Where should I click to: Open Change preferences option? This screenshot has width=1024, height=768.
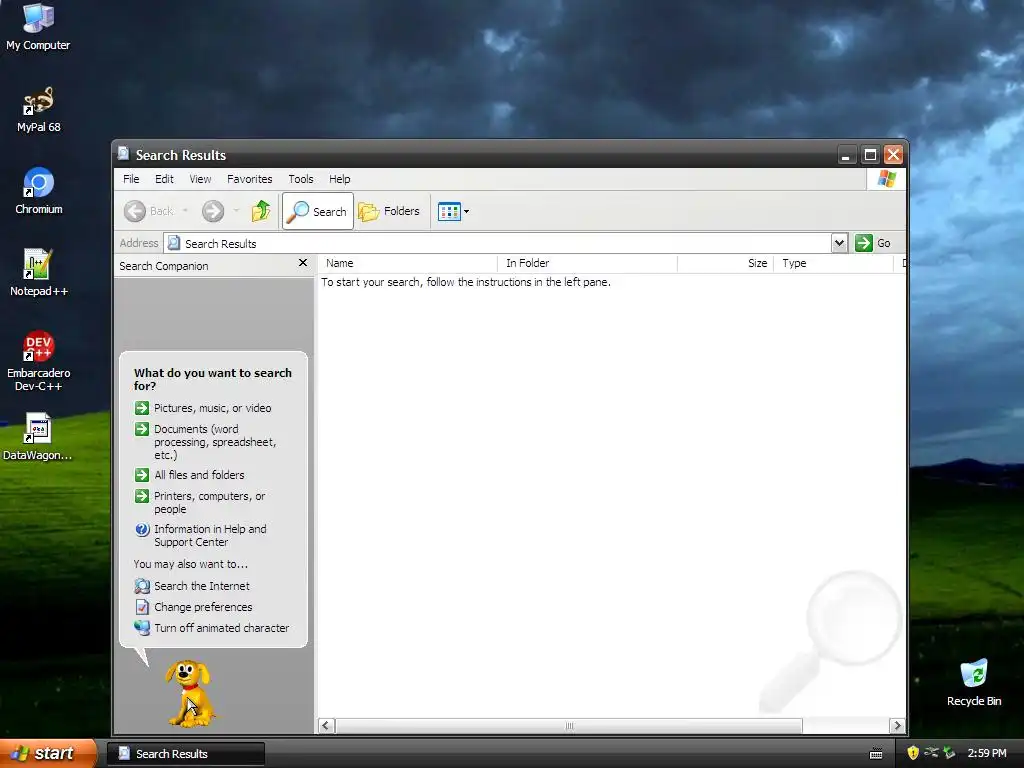click(x=193, y=607)
